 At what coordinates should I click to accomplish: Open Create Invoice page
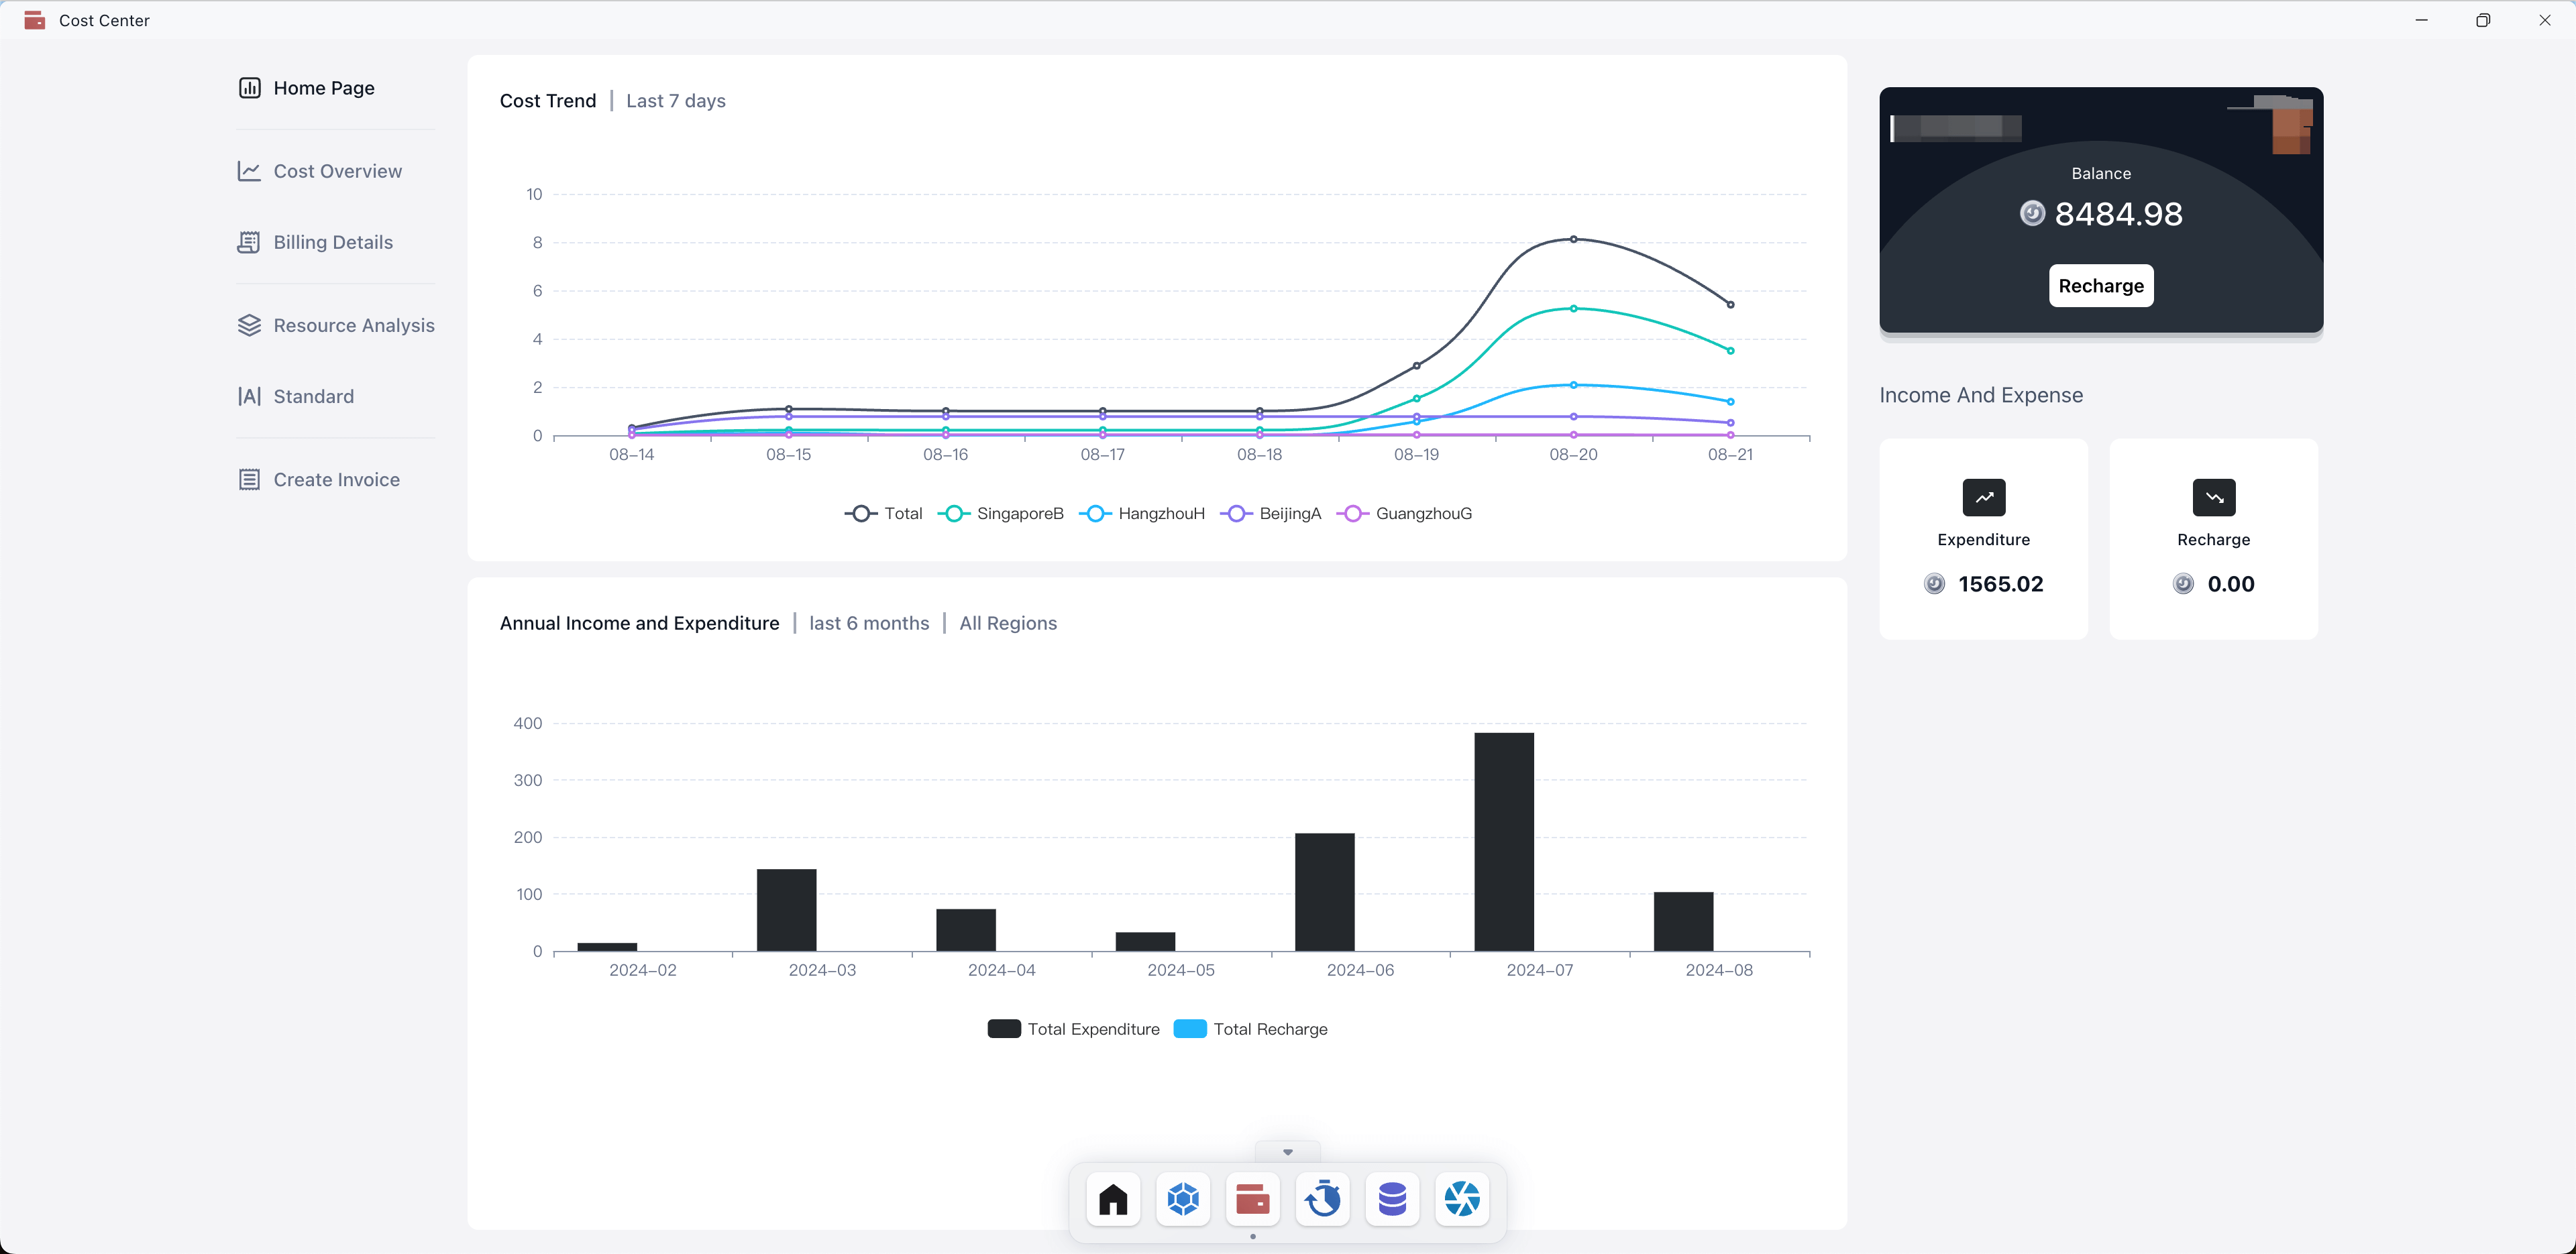[x=336, y=480]
